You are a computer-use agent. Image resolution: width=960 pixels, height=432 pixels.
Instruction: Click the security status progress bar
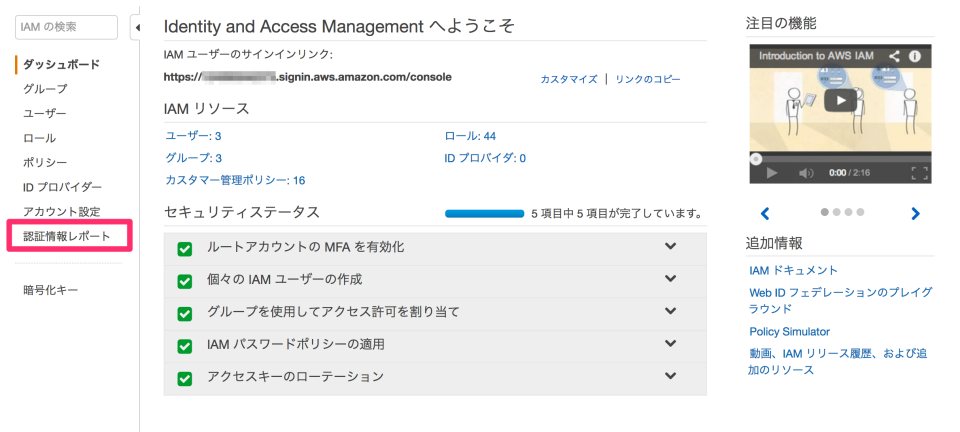tap(484, 214)
